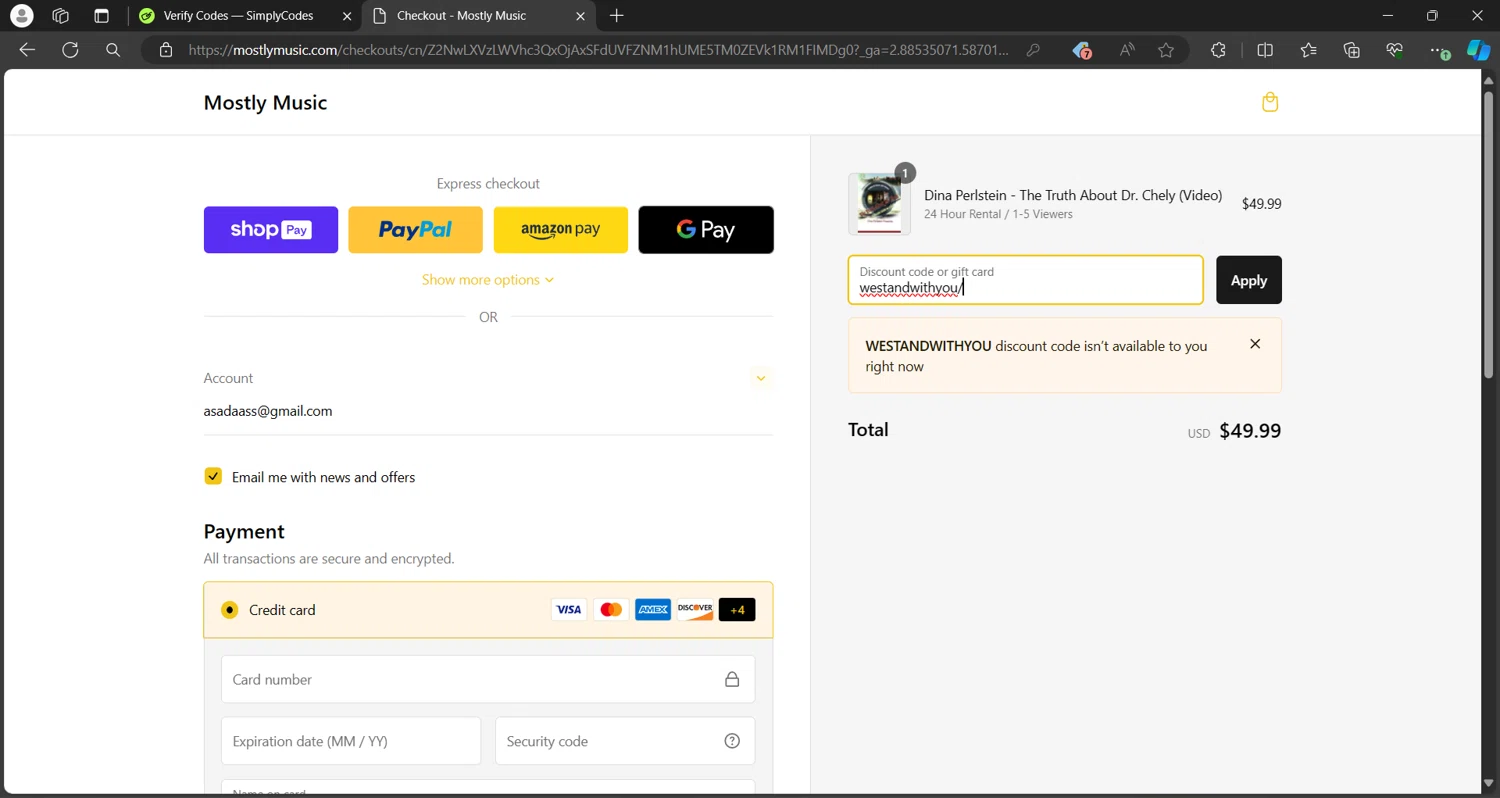1500x798 pixels.
Task: Open a new tab with the plus icon
Action: [x=617, y=16]
